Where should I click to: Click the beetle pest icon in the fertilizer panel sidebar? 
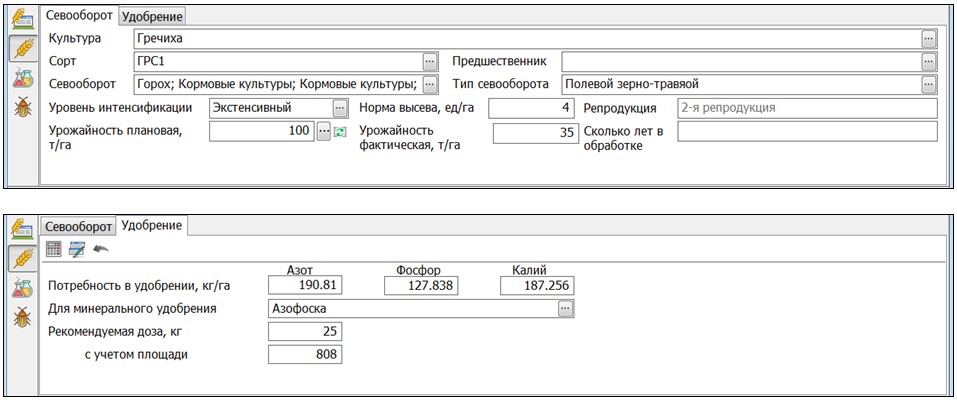[21, 318]
